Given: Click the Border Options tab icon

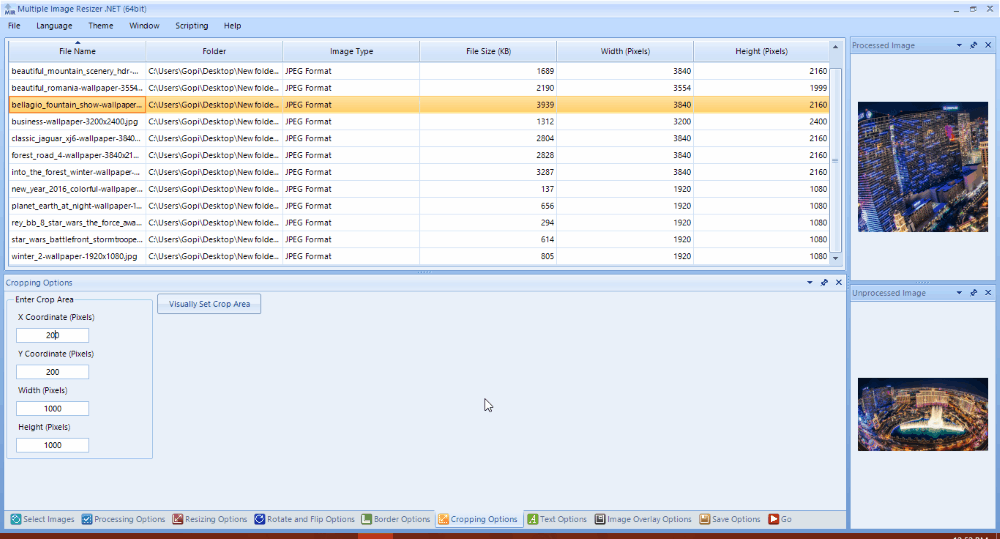Looking at the screenshot, I should (x=366, y=519).
